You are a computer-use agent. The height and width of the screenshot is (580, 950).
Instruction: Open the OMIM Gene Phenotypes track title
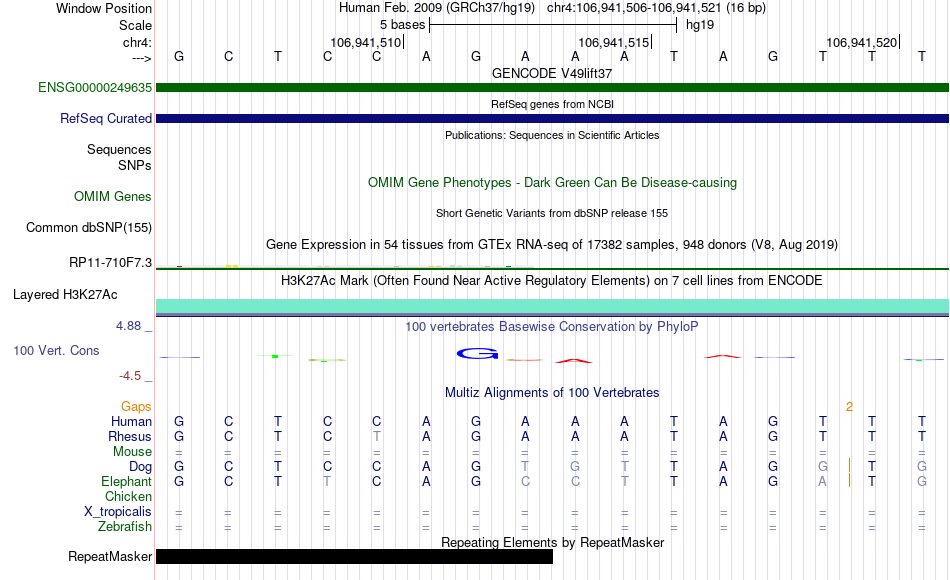(552, 182)
